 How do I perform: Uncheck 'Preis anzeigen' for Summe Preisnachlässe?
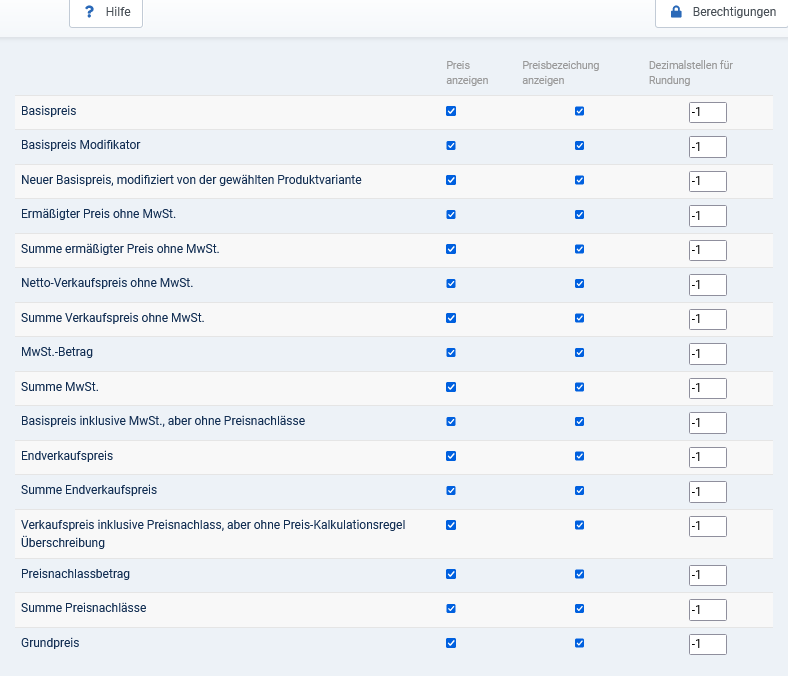coord(451,608)
